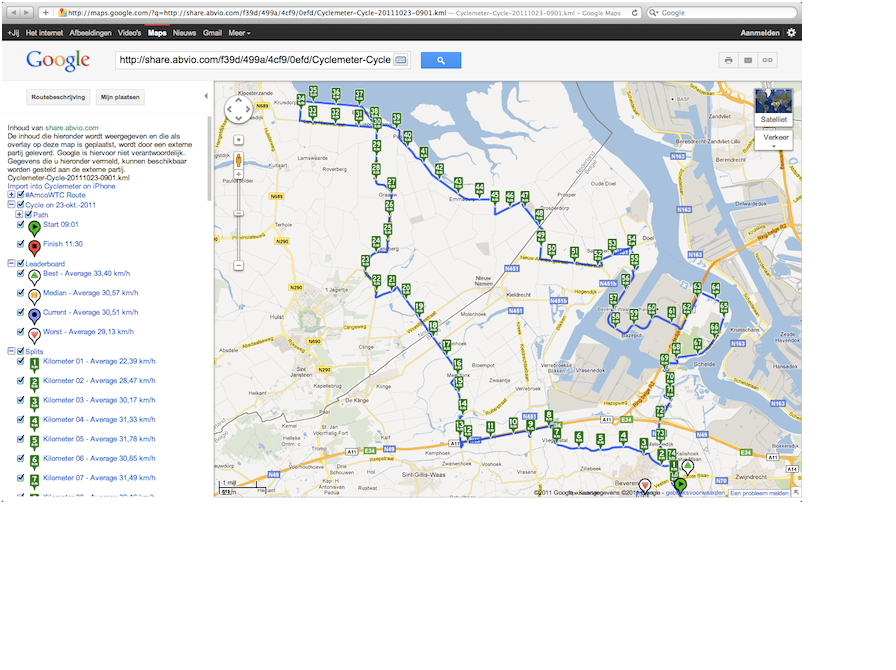Click the my-location dot button on the map

tap(239, 140)
